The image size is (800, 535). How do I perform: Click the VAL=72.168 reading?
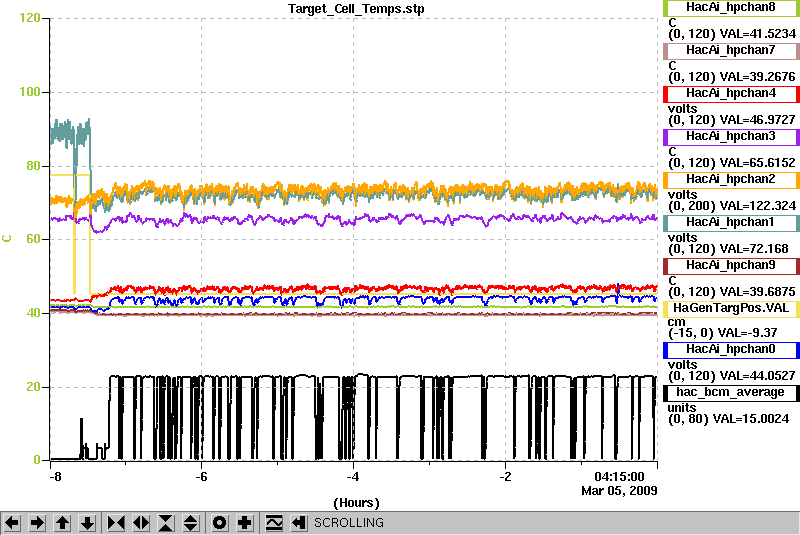[x=754, y=249]
